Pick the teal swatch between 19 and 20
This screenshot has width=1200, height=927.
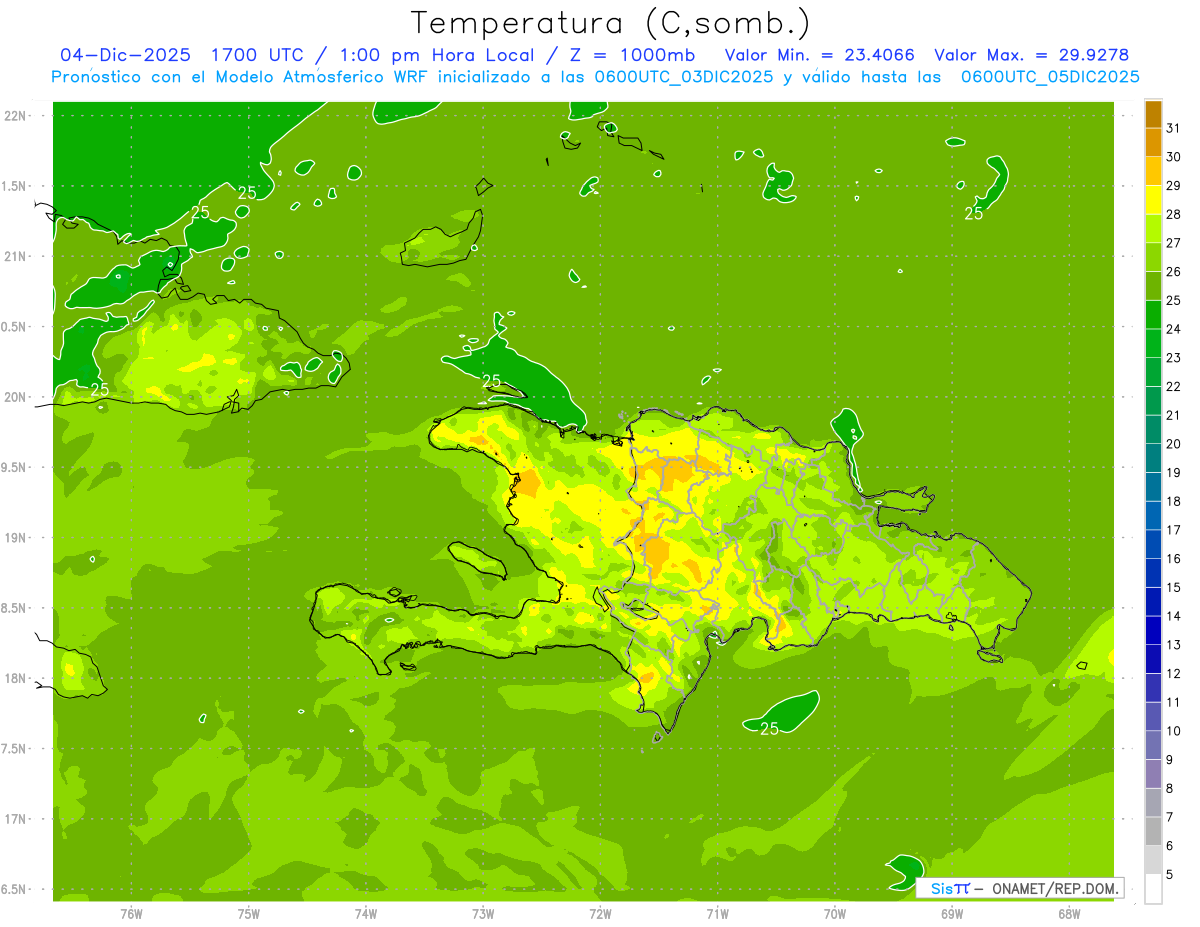click(1153, 458)
